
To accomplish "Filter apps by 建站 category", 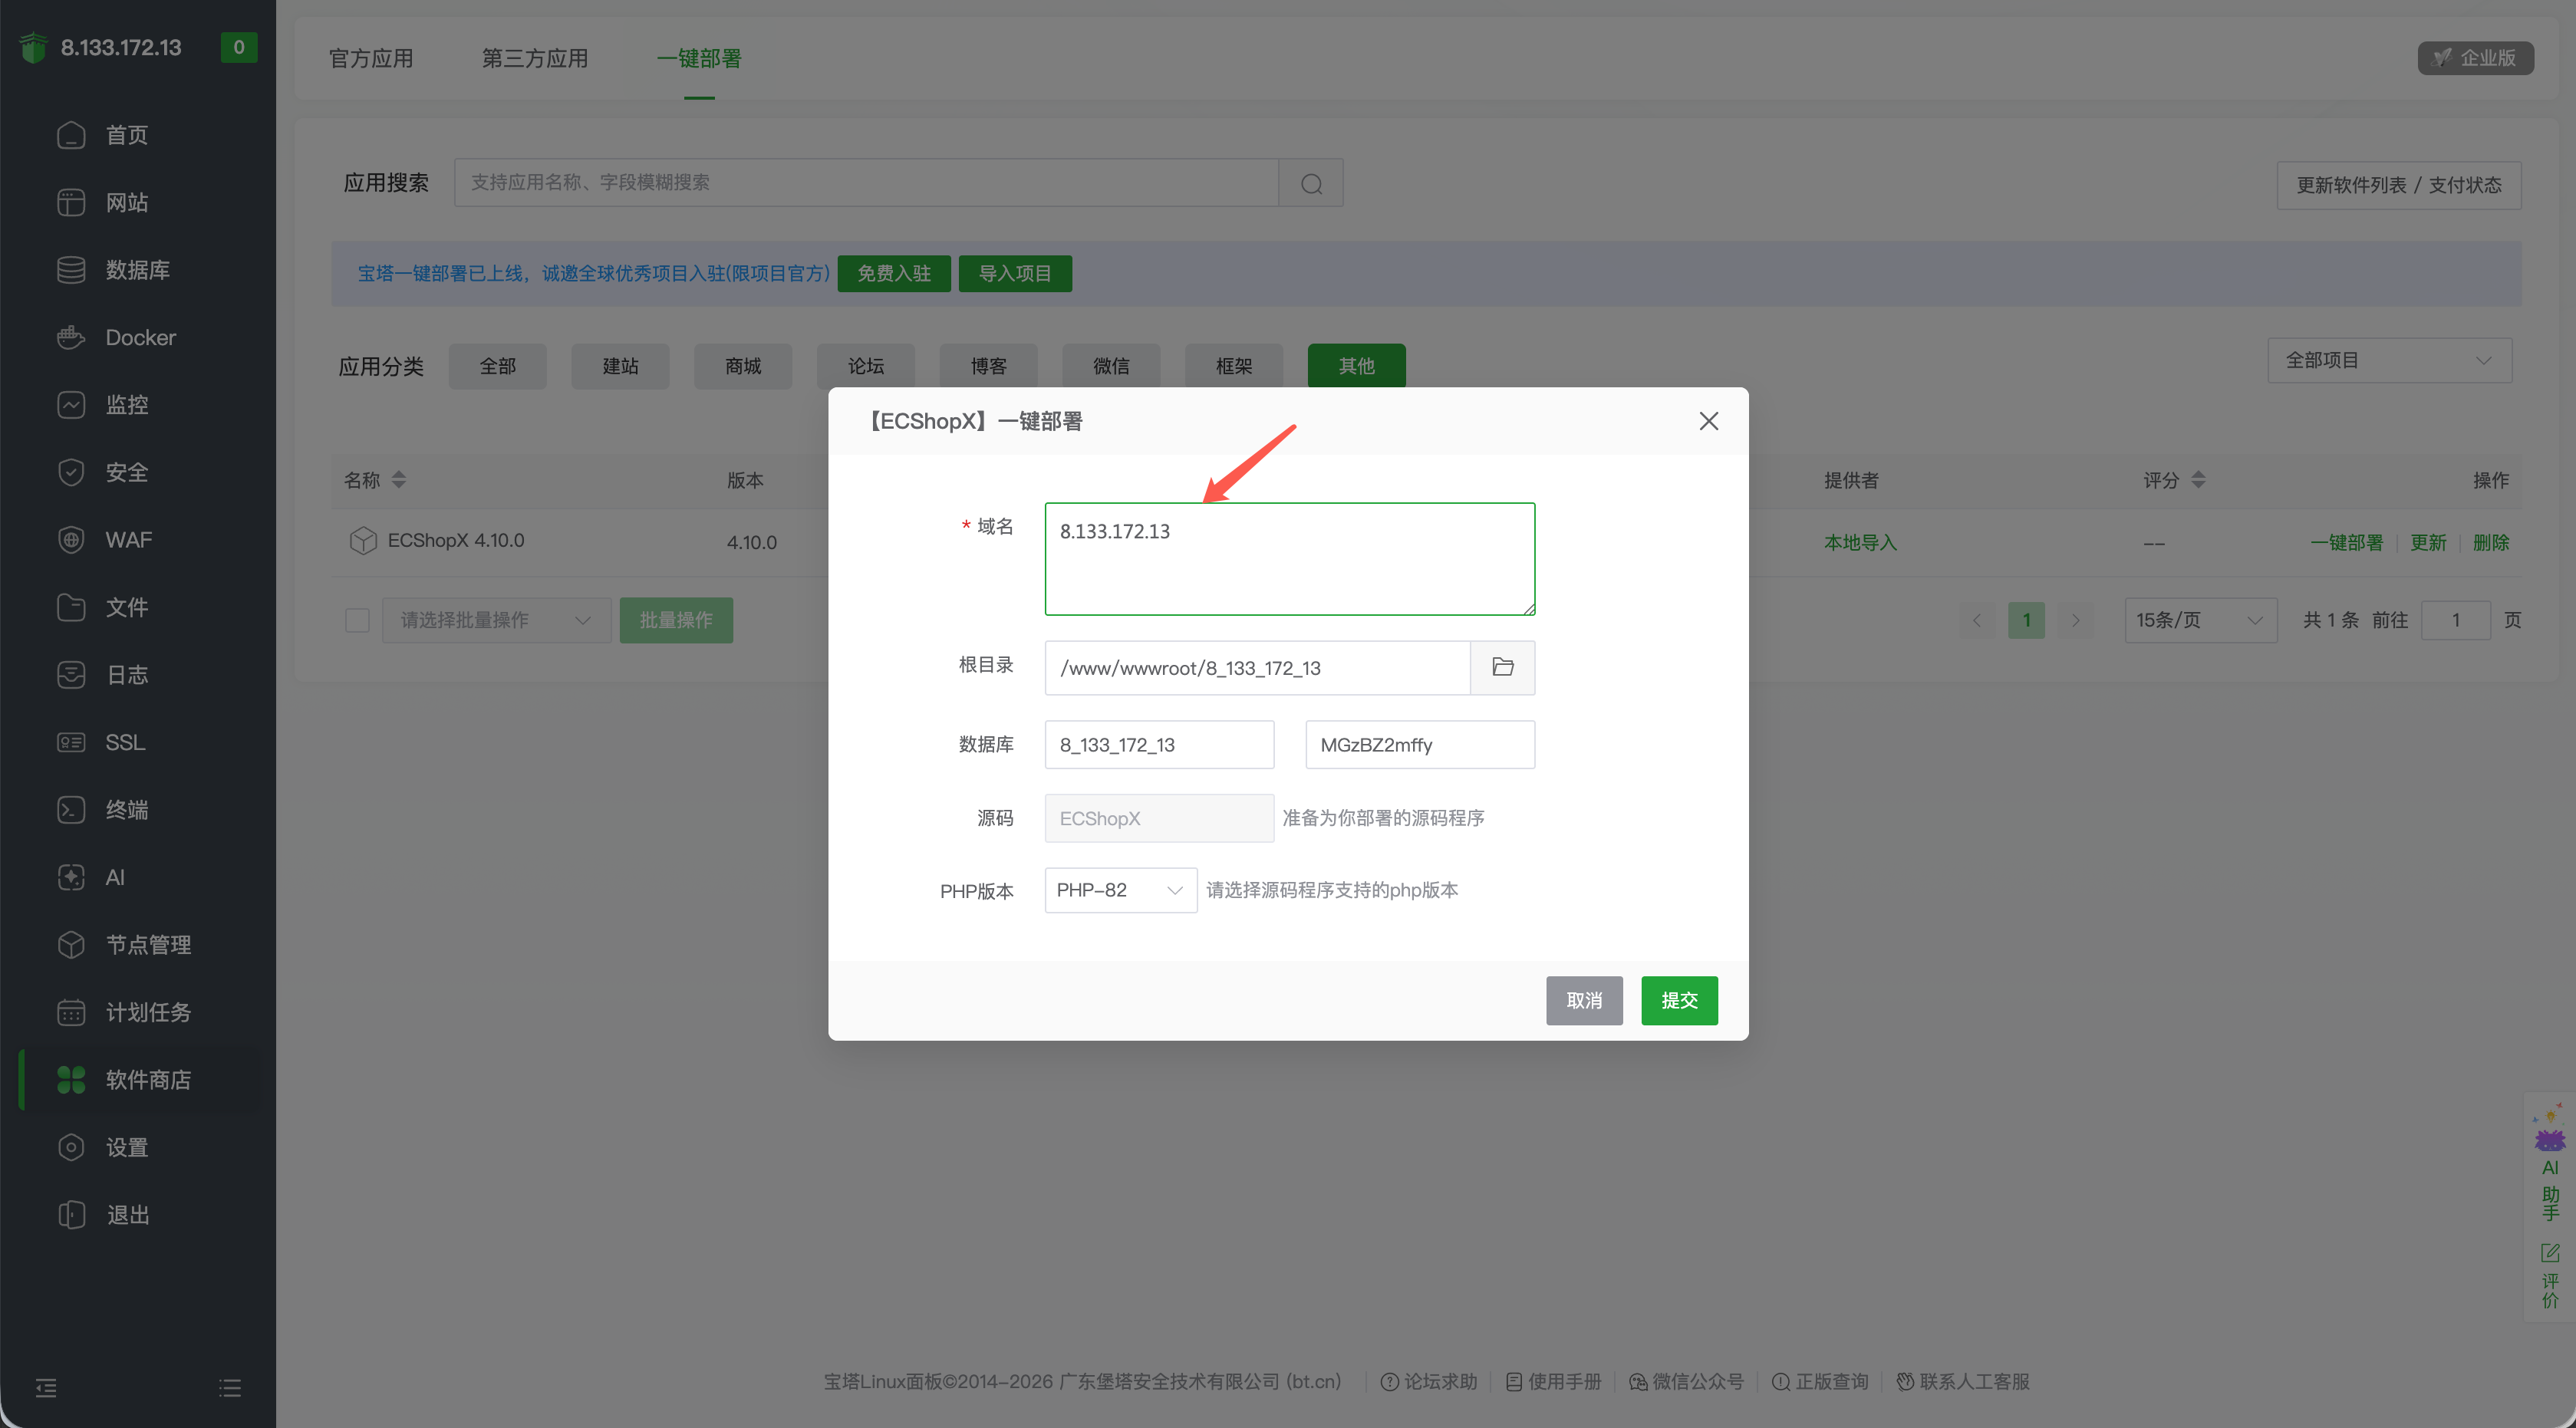I will (x=621, y=366).
